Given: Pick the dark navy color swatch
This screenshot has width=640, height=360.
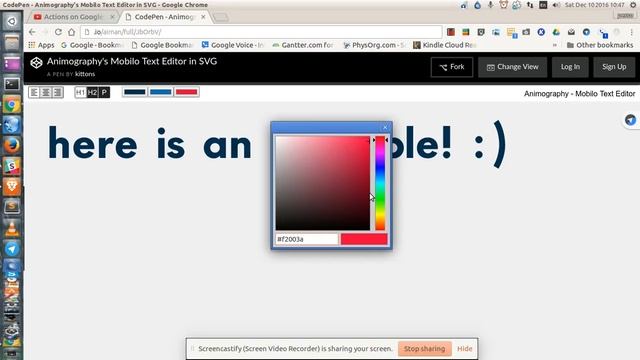Looking at the screenshot, I should 135,92.
